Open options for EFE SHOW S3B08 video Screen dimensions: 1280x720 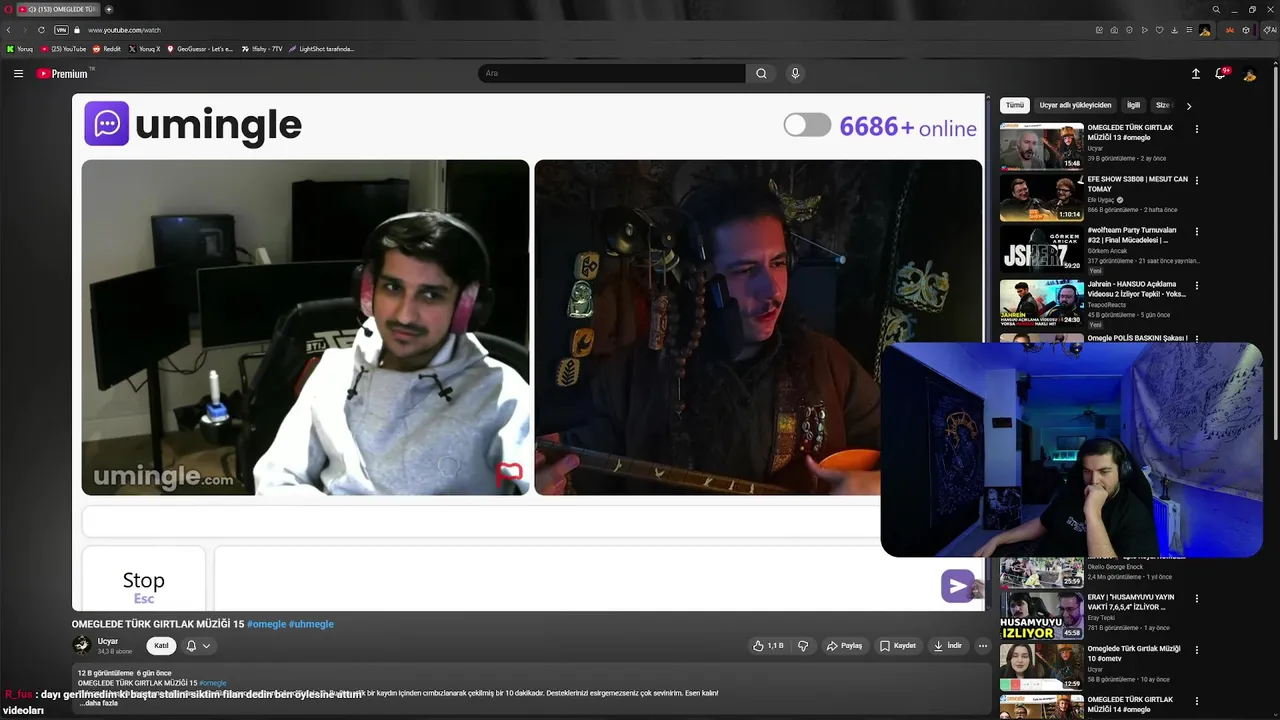(x=1196, y=180)
